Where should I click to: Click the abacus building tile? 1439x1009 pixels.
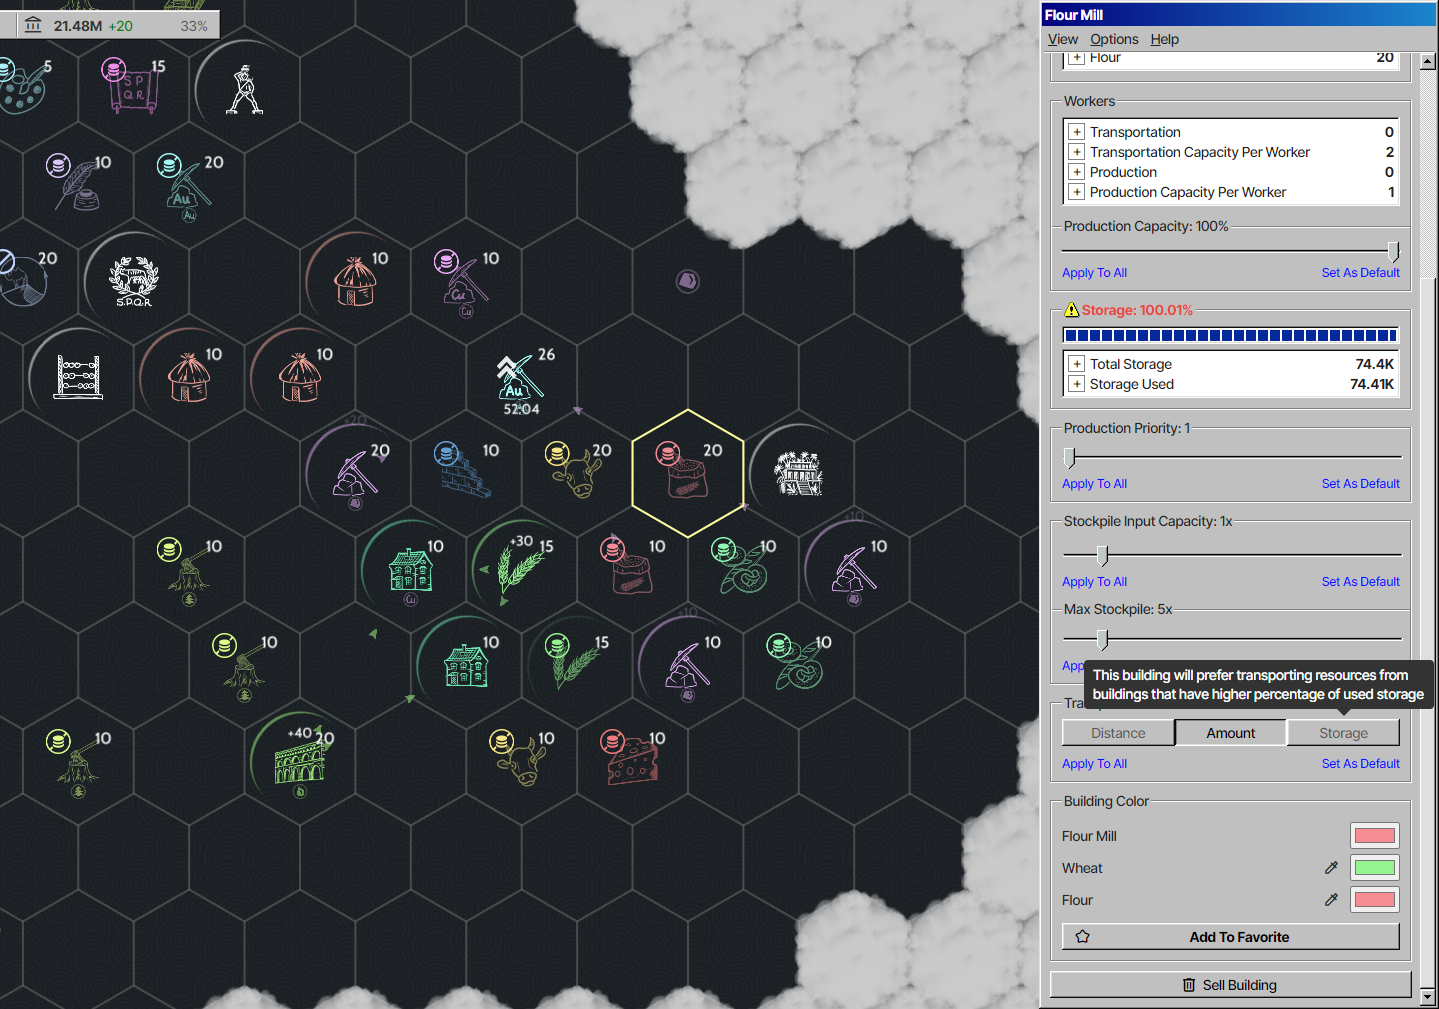coord(79,377)
